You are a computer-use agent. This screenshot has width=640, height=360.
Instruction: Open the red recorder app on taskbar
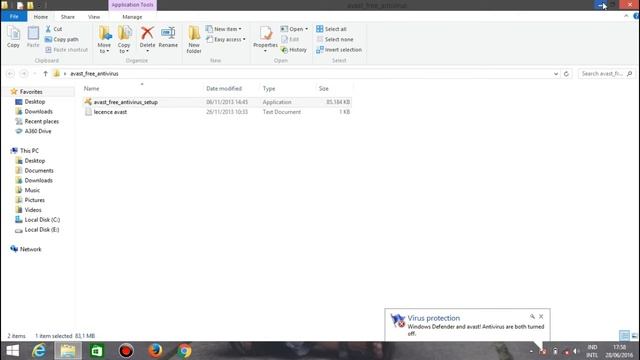[x=126, y=351]
